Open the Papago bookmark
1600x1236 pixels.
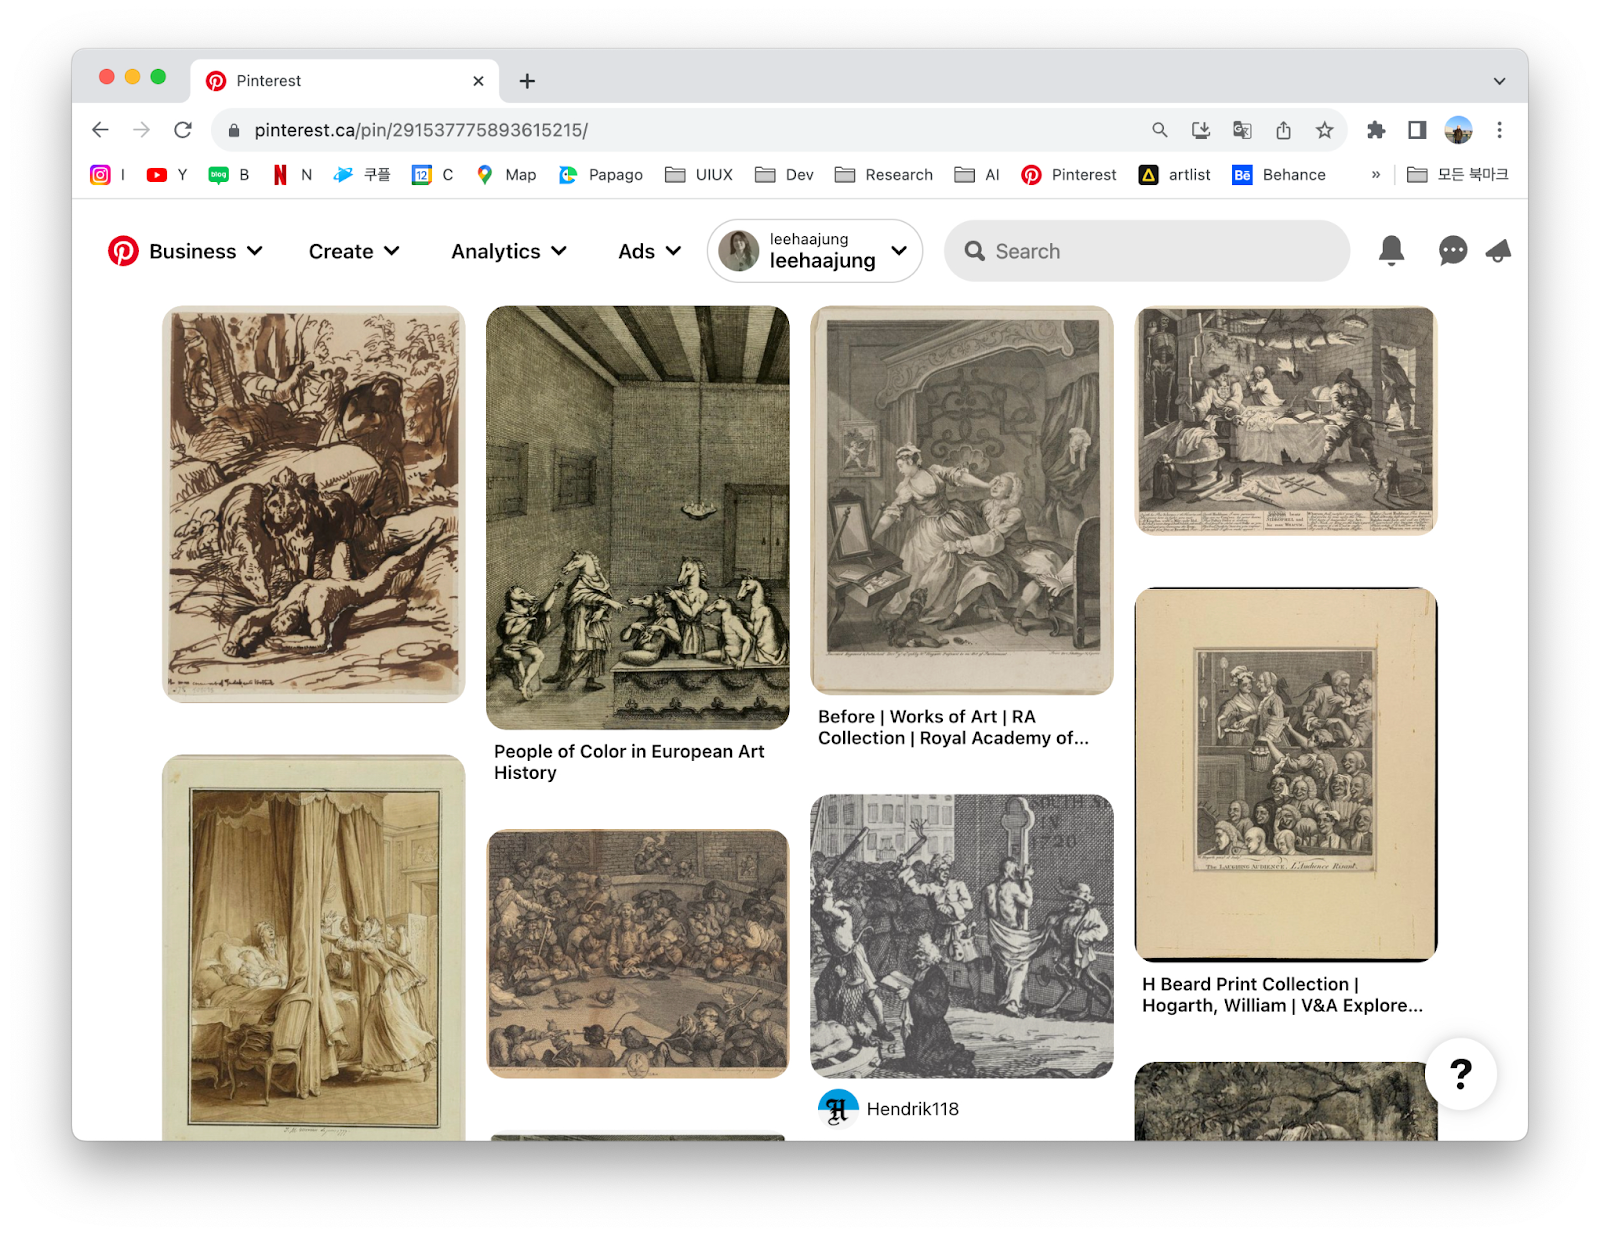600,175
